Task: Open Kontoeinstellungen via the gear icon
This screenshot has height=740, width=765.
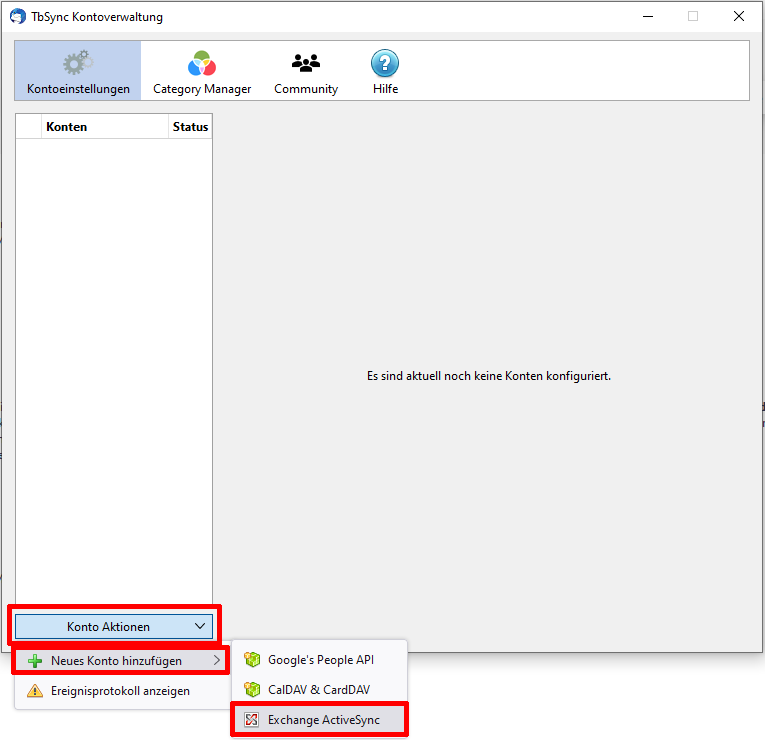Action: [x=77, y=63]
